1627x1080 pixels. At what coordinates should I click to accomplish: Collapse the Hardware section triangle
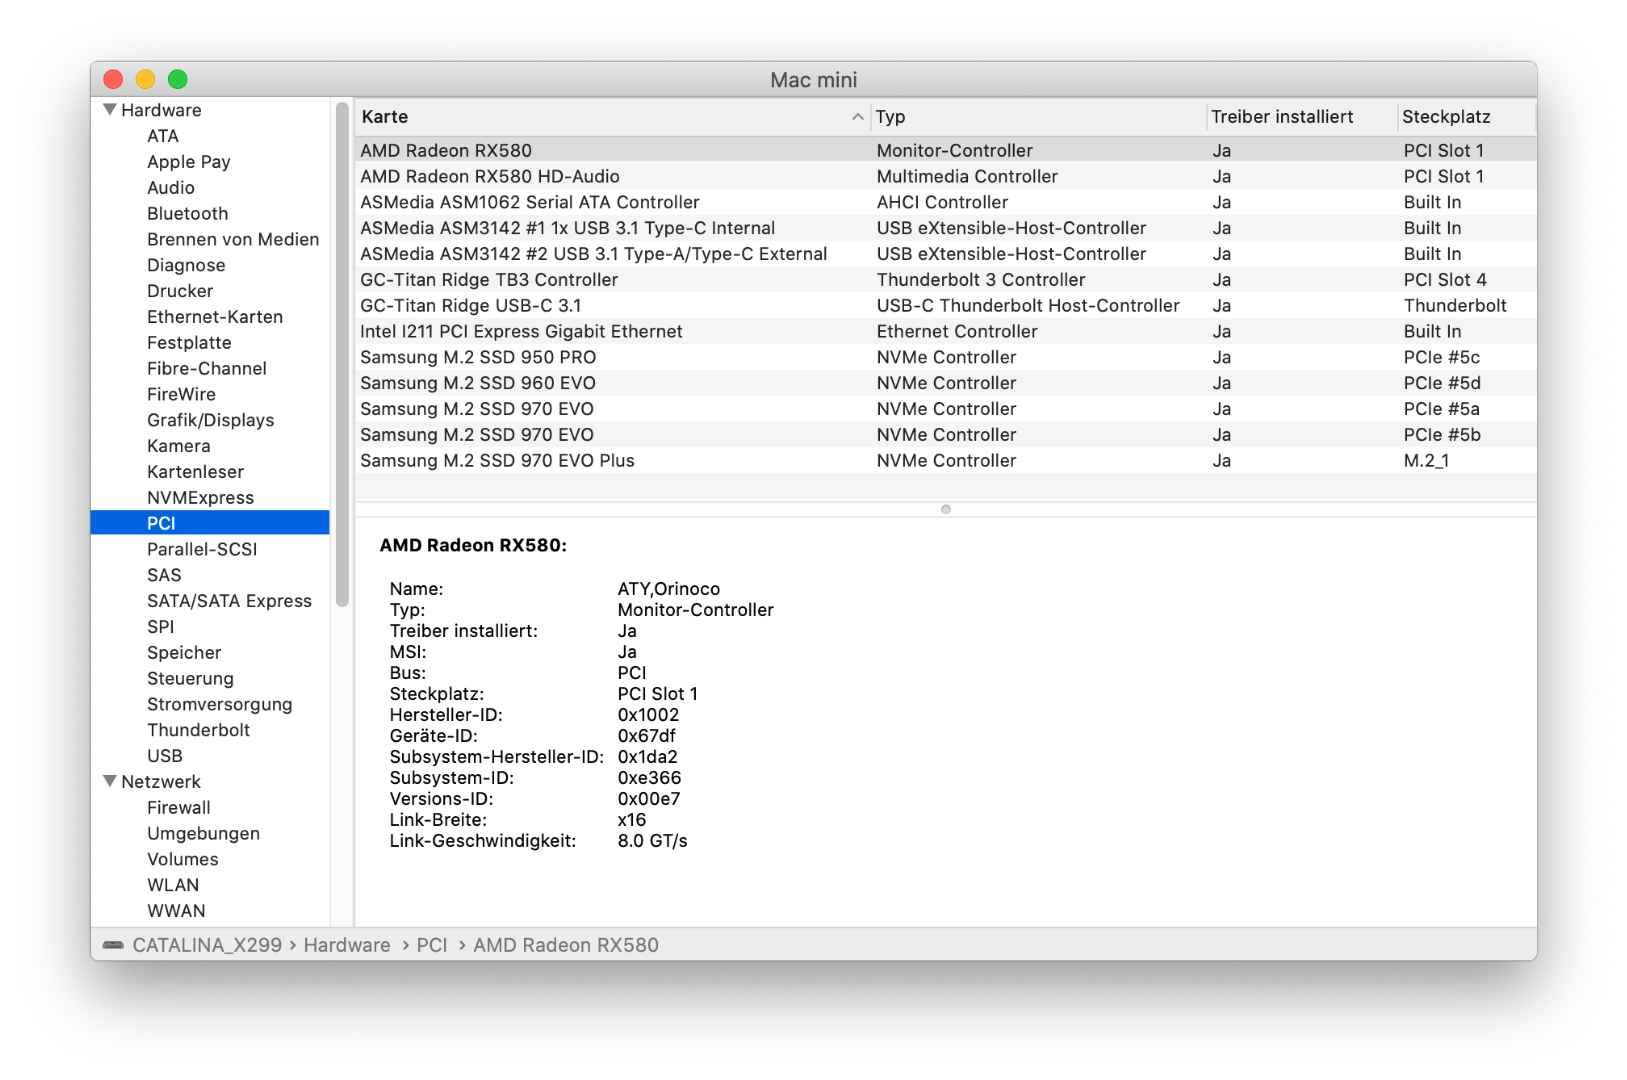click(110, 109)
